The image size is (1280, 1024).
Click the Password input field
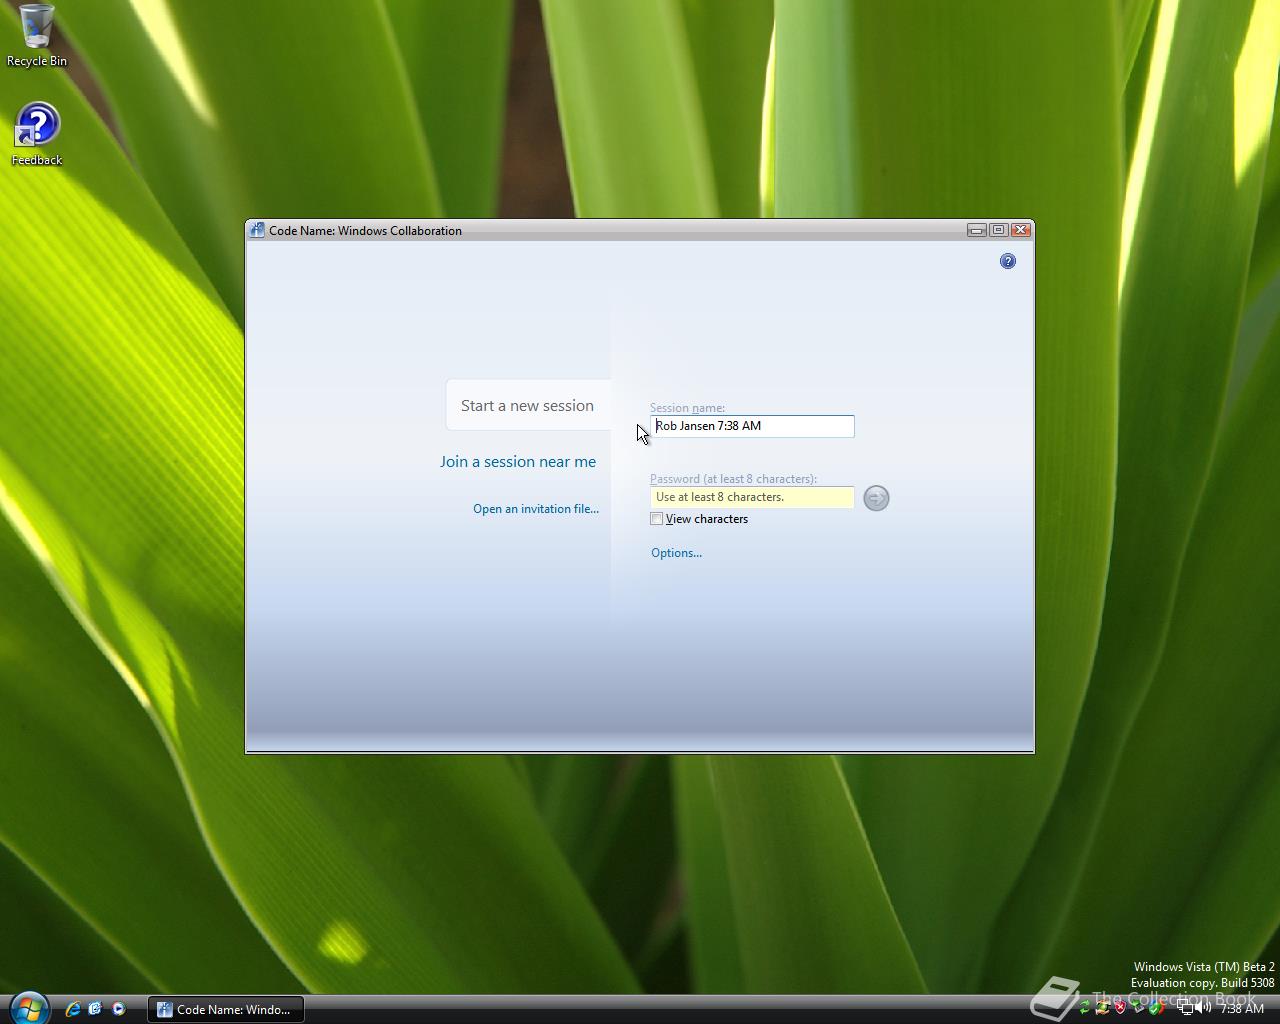[752, 497]
